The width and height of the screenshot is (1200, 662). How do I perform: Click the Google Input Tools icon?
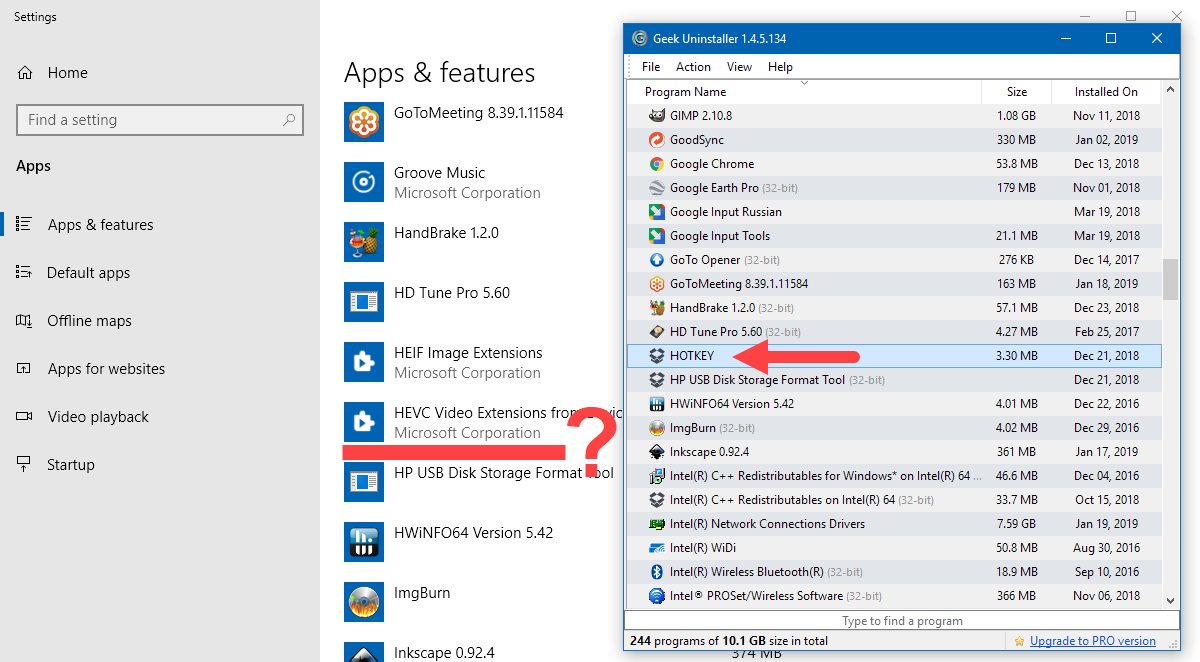click(657, 236)
